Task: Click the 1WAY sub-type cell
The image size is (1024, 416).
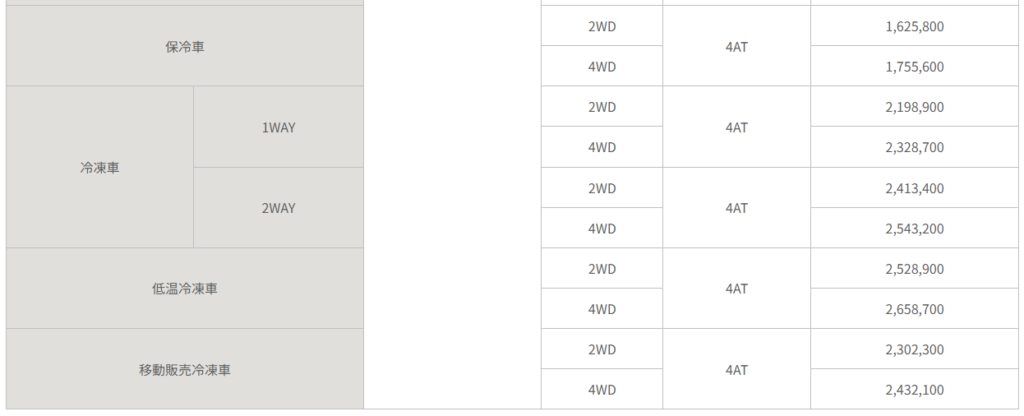Action: pyautogui.click(x=278, y=127)
